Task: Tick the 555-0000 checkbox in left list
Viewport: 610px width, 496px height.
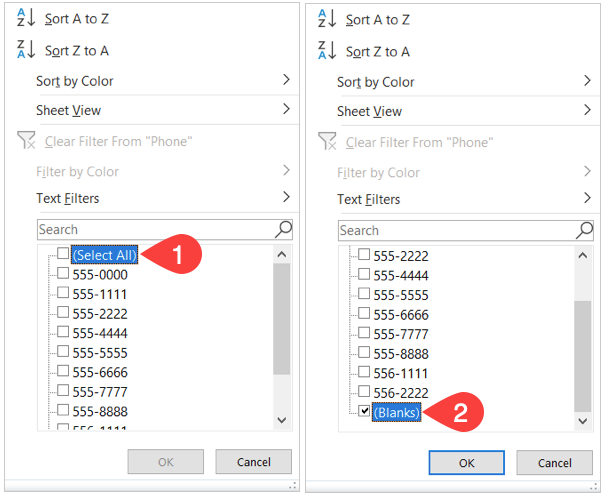Action: click(x=63, y=274)
